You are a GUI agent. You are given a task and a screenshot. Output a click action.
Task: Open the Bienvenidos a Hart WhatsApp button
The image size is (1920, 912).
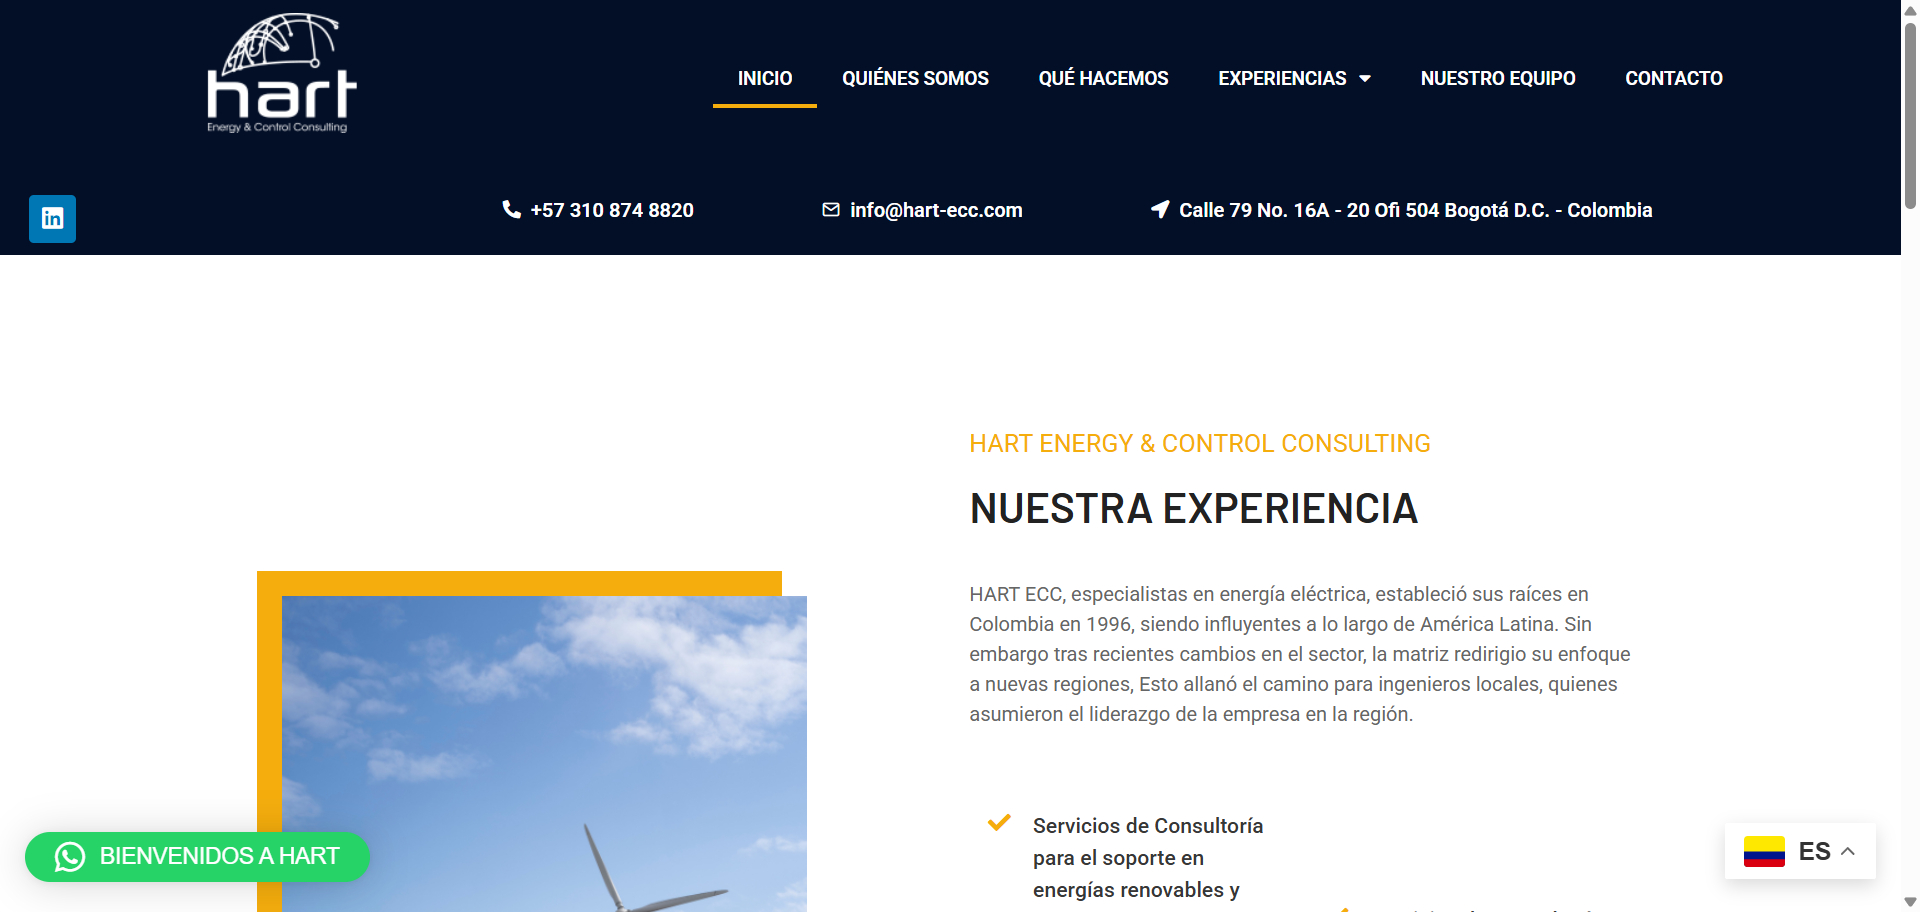[197, 857]
